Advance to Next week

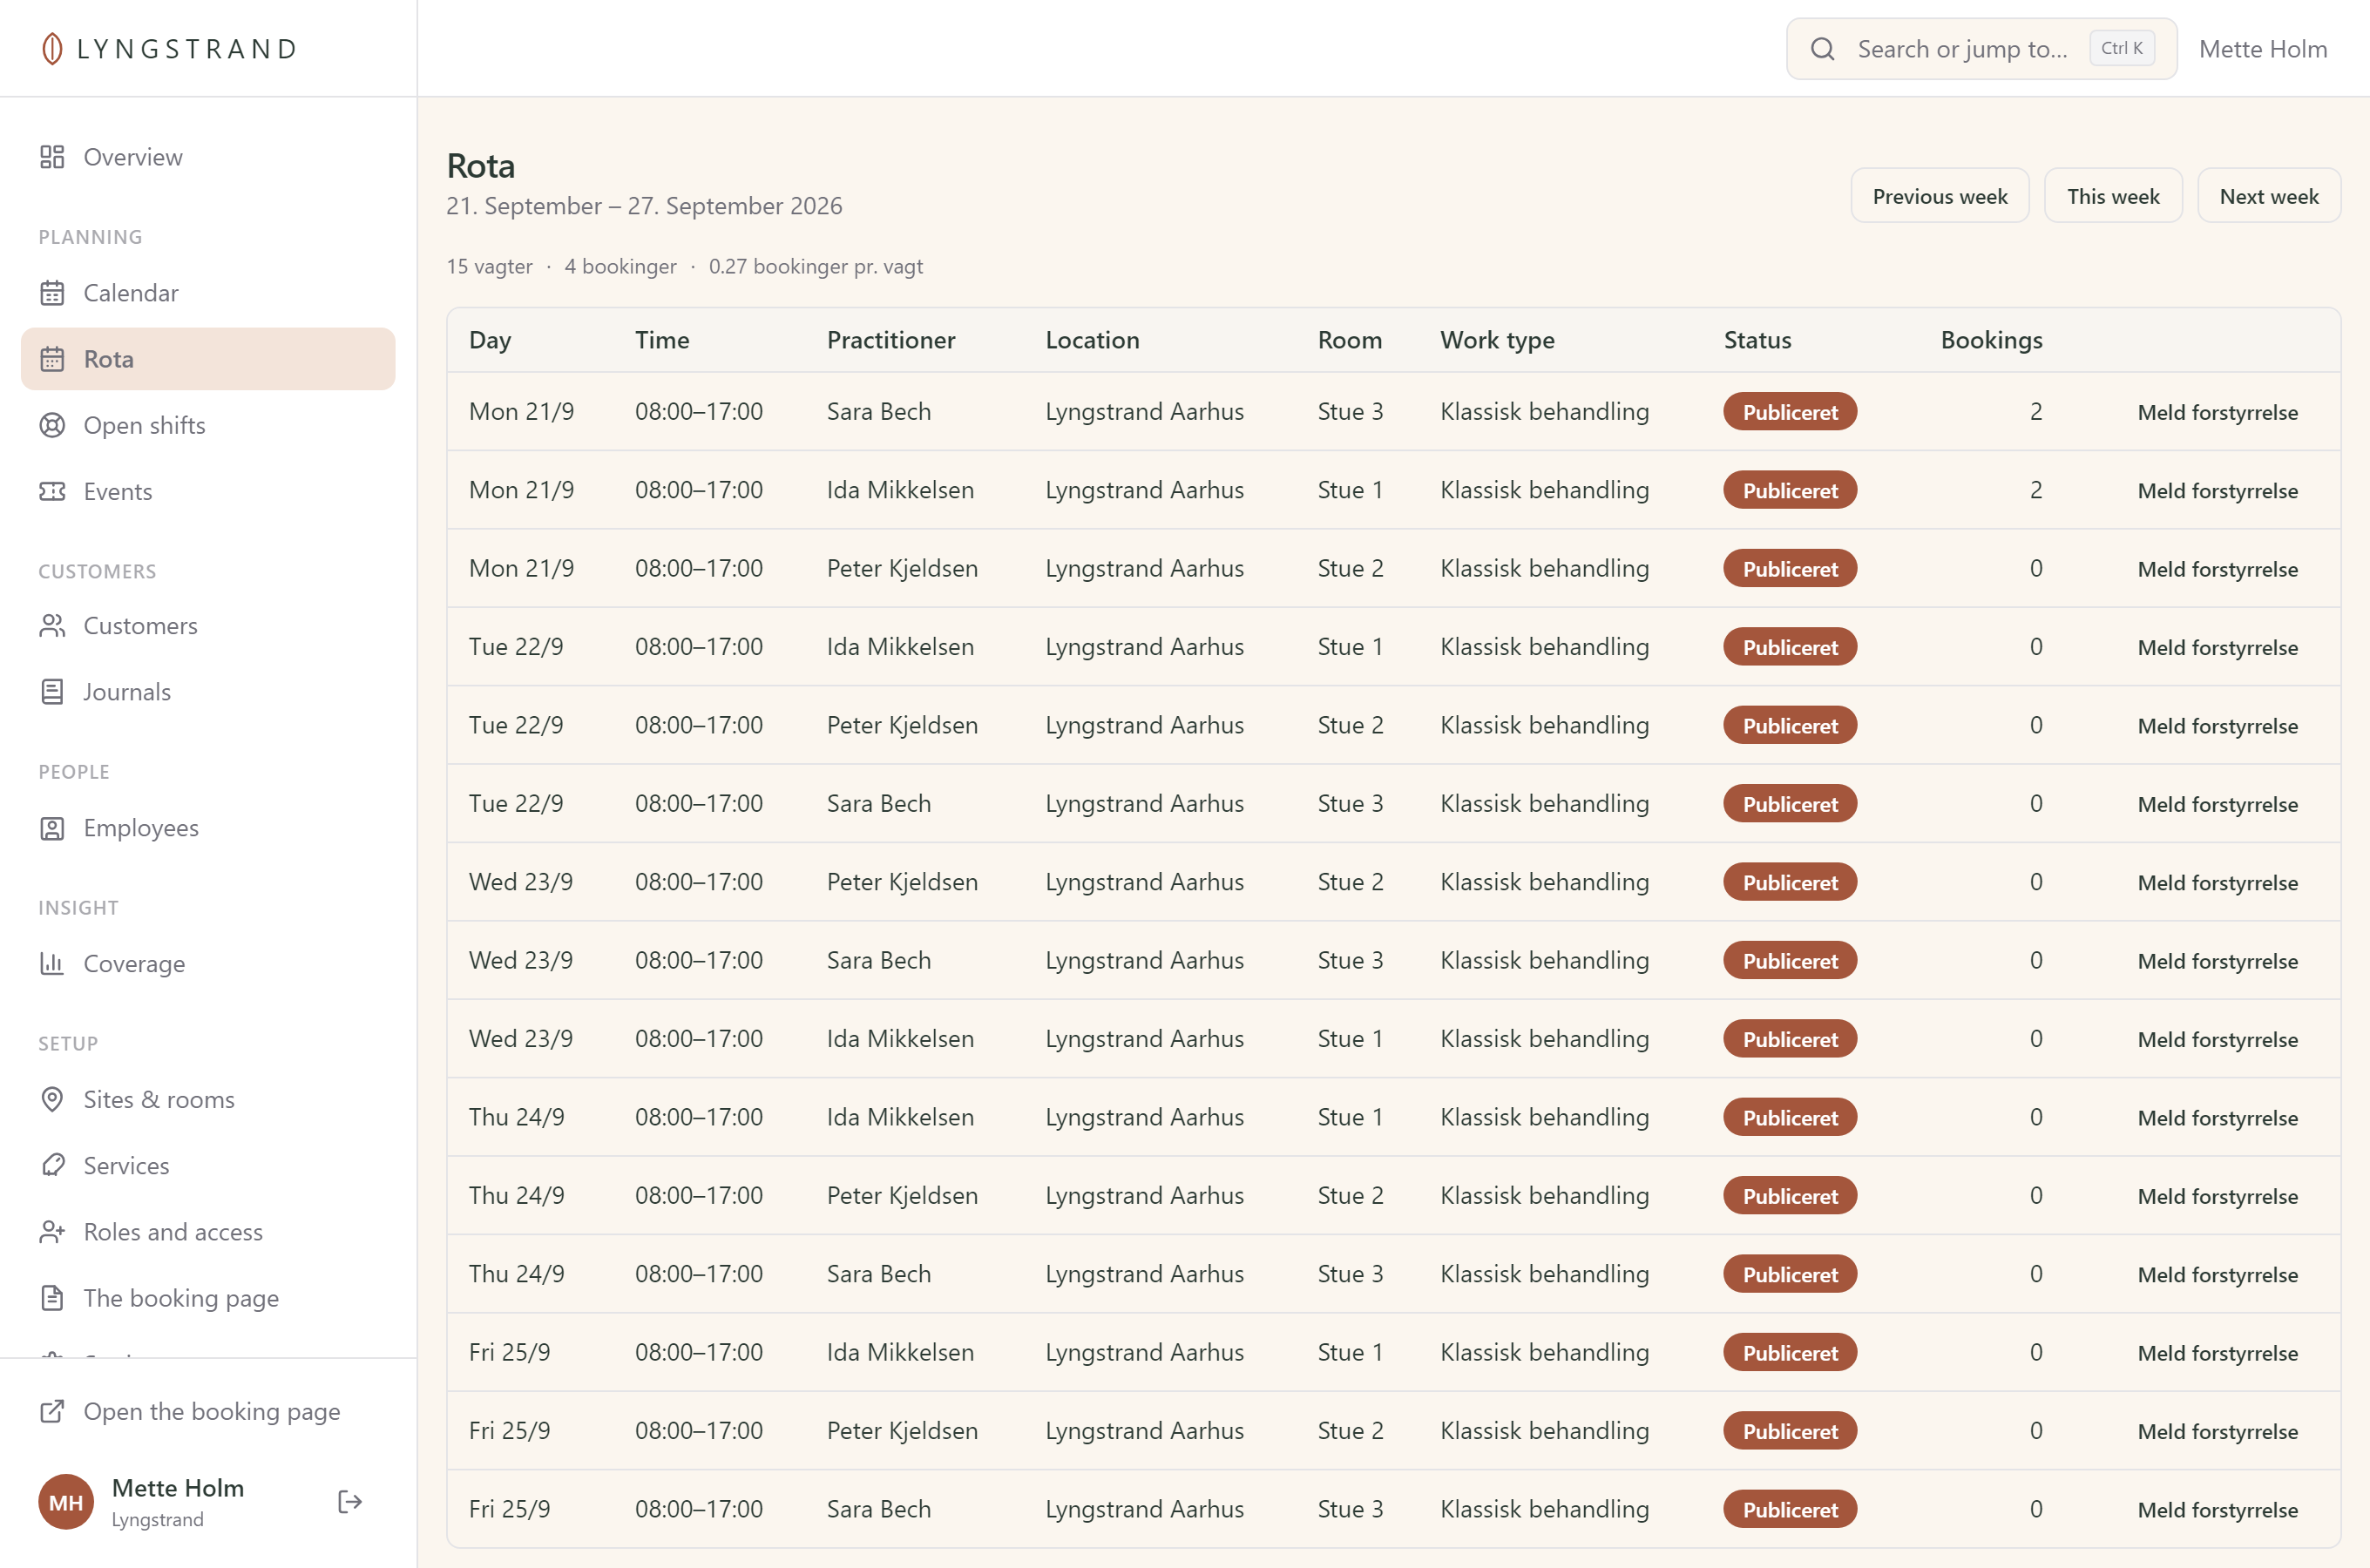pyautogui.click(x=2268, y=196)
